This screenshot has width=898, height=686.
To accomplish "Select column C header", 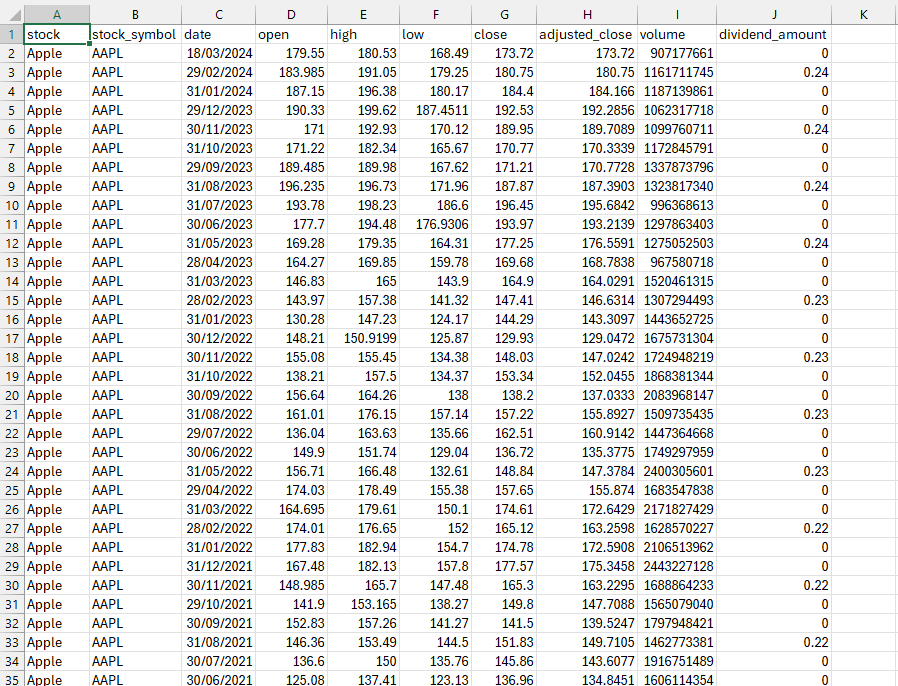I will 219,15.
